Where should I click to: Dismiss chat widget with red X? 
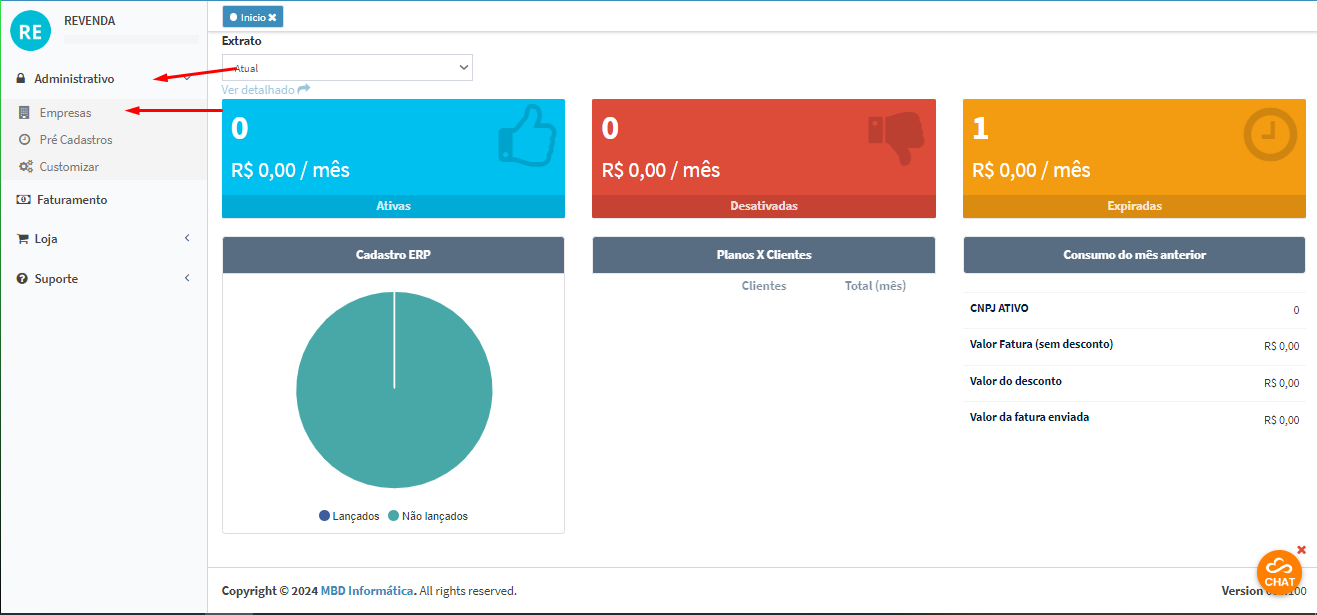[1301, 549]
